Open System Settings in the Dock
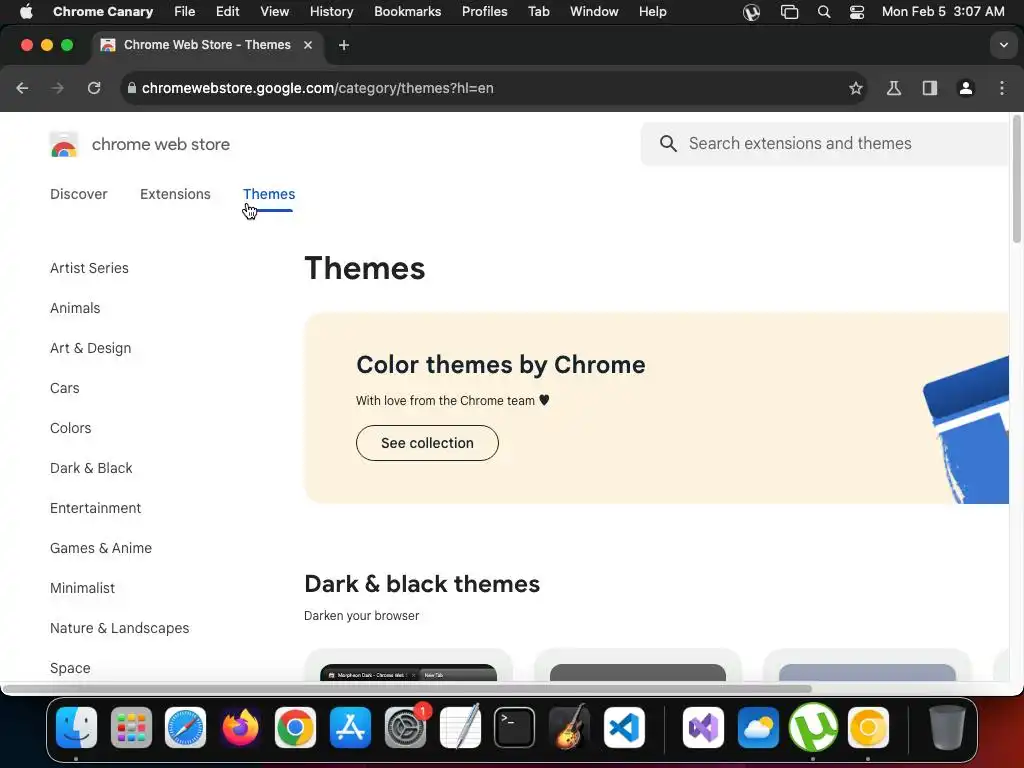 pos(406,728)
